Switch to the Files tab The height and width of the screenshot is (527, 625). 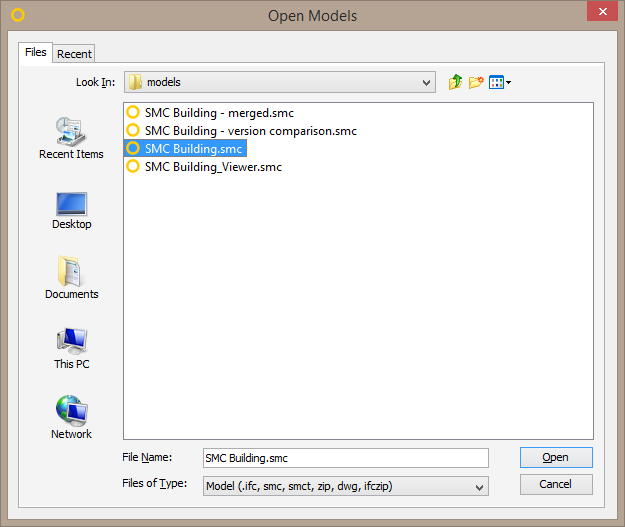click(35, 52)
